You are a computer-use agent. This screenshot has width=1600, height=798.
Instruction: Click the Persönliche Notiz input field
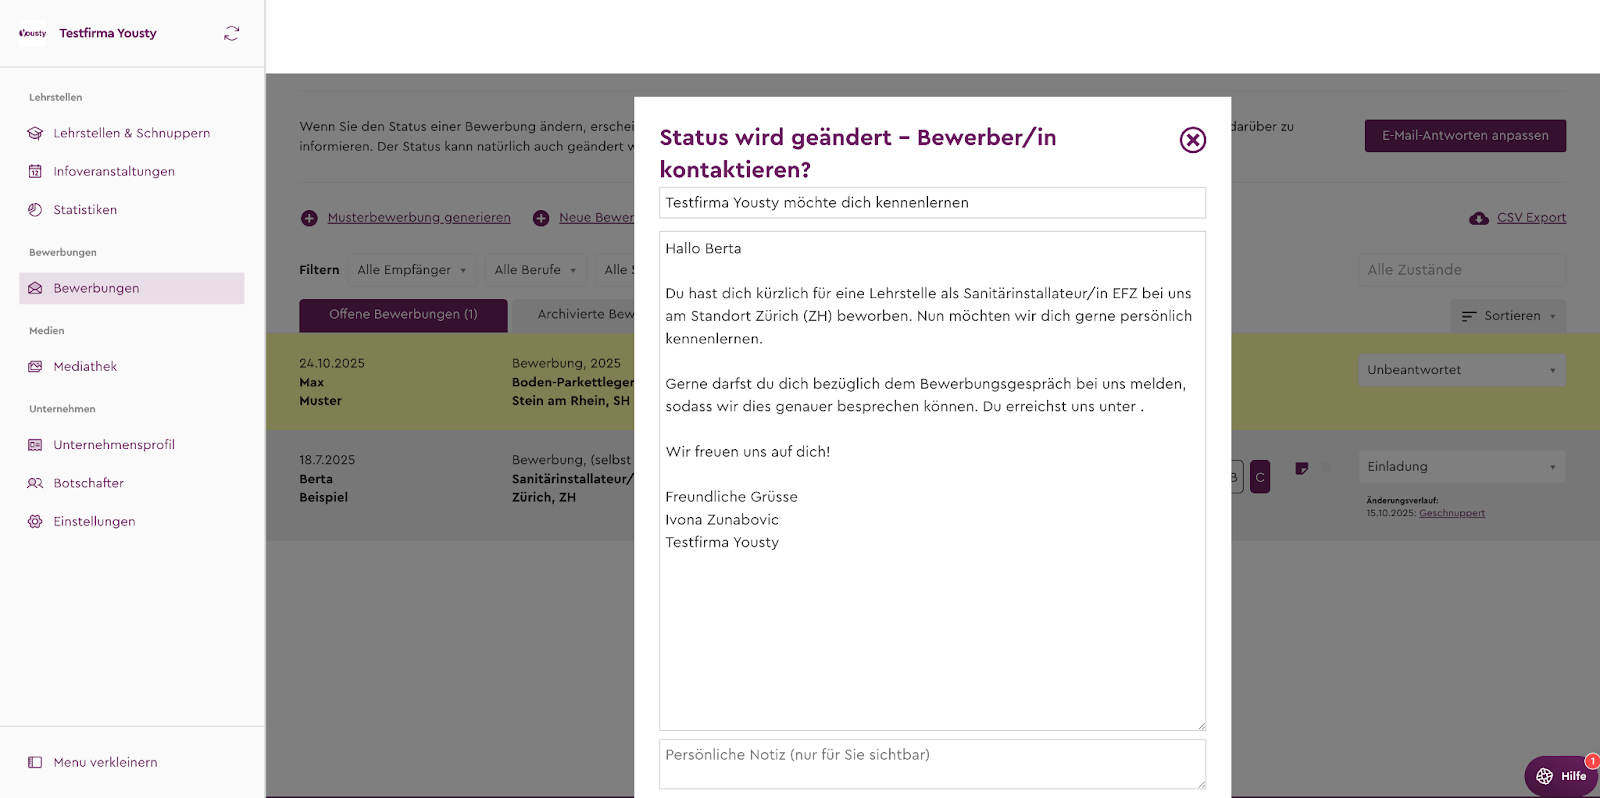tap(932, 764)
